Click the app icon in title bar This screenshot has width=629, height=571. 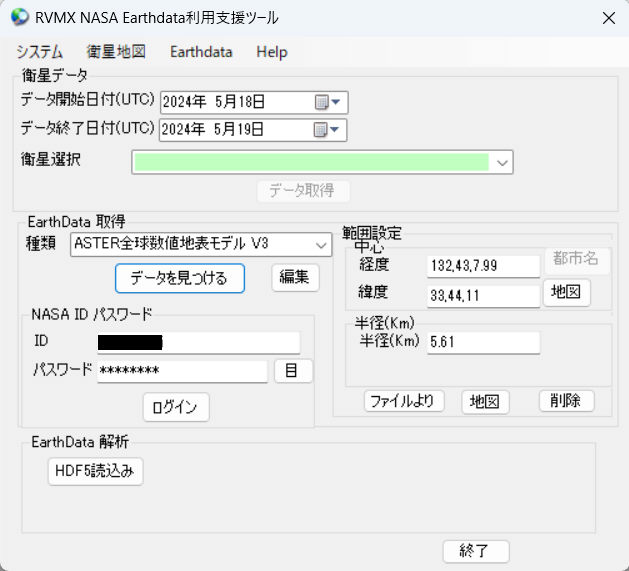(x=17, y=18)
